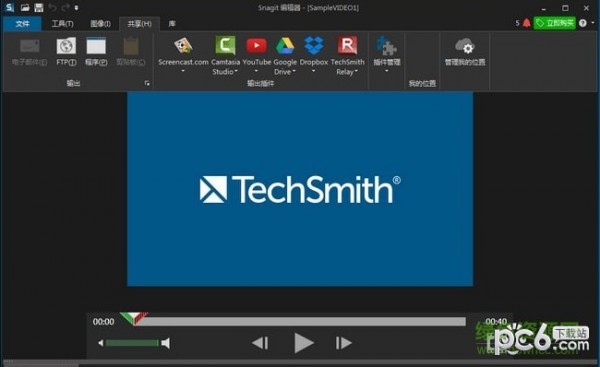The image size is (600, 367).
Task: Click the small speaker at the volume slider's left
Action: [101, 343]
